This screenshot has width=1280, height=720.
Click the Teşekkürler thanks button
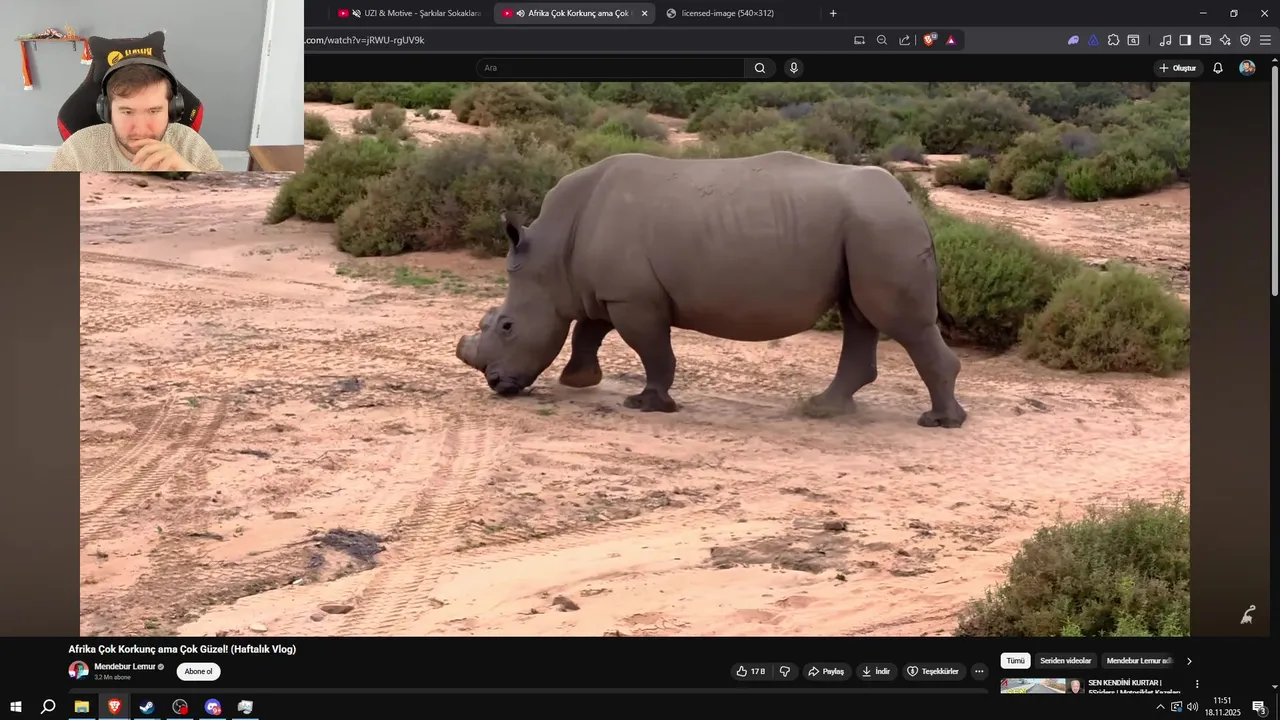point(933,671)
